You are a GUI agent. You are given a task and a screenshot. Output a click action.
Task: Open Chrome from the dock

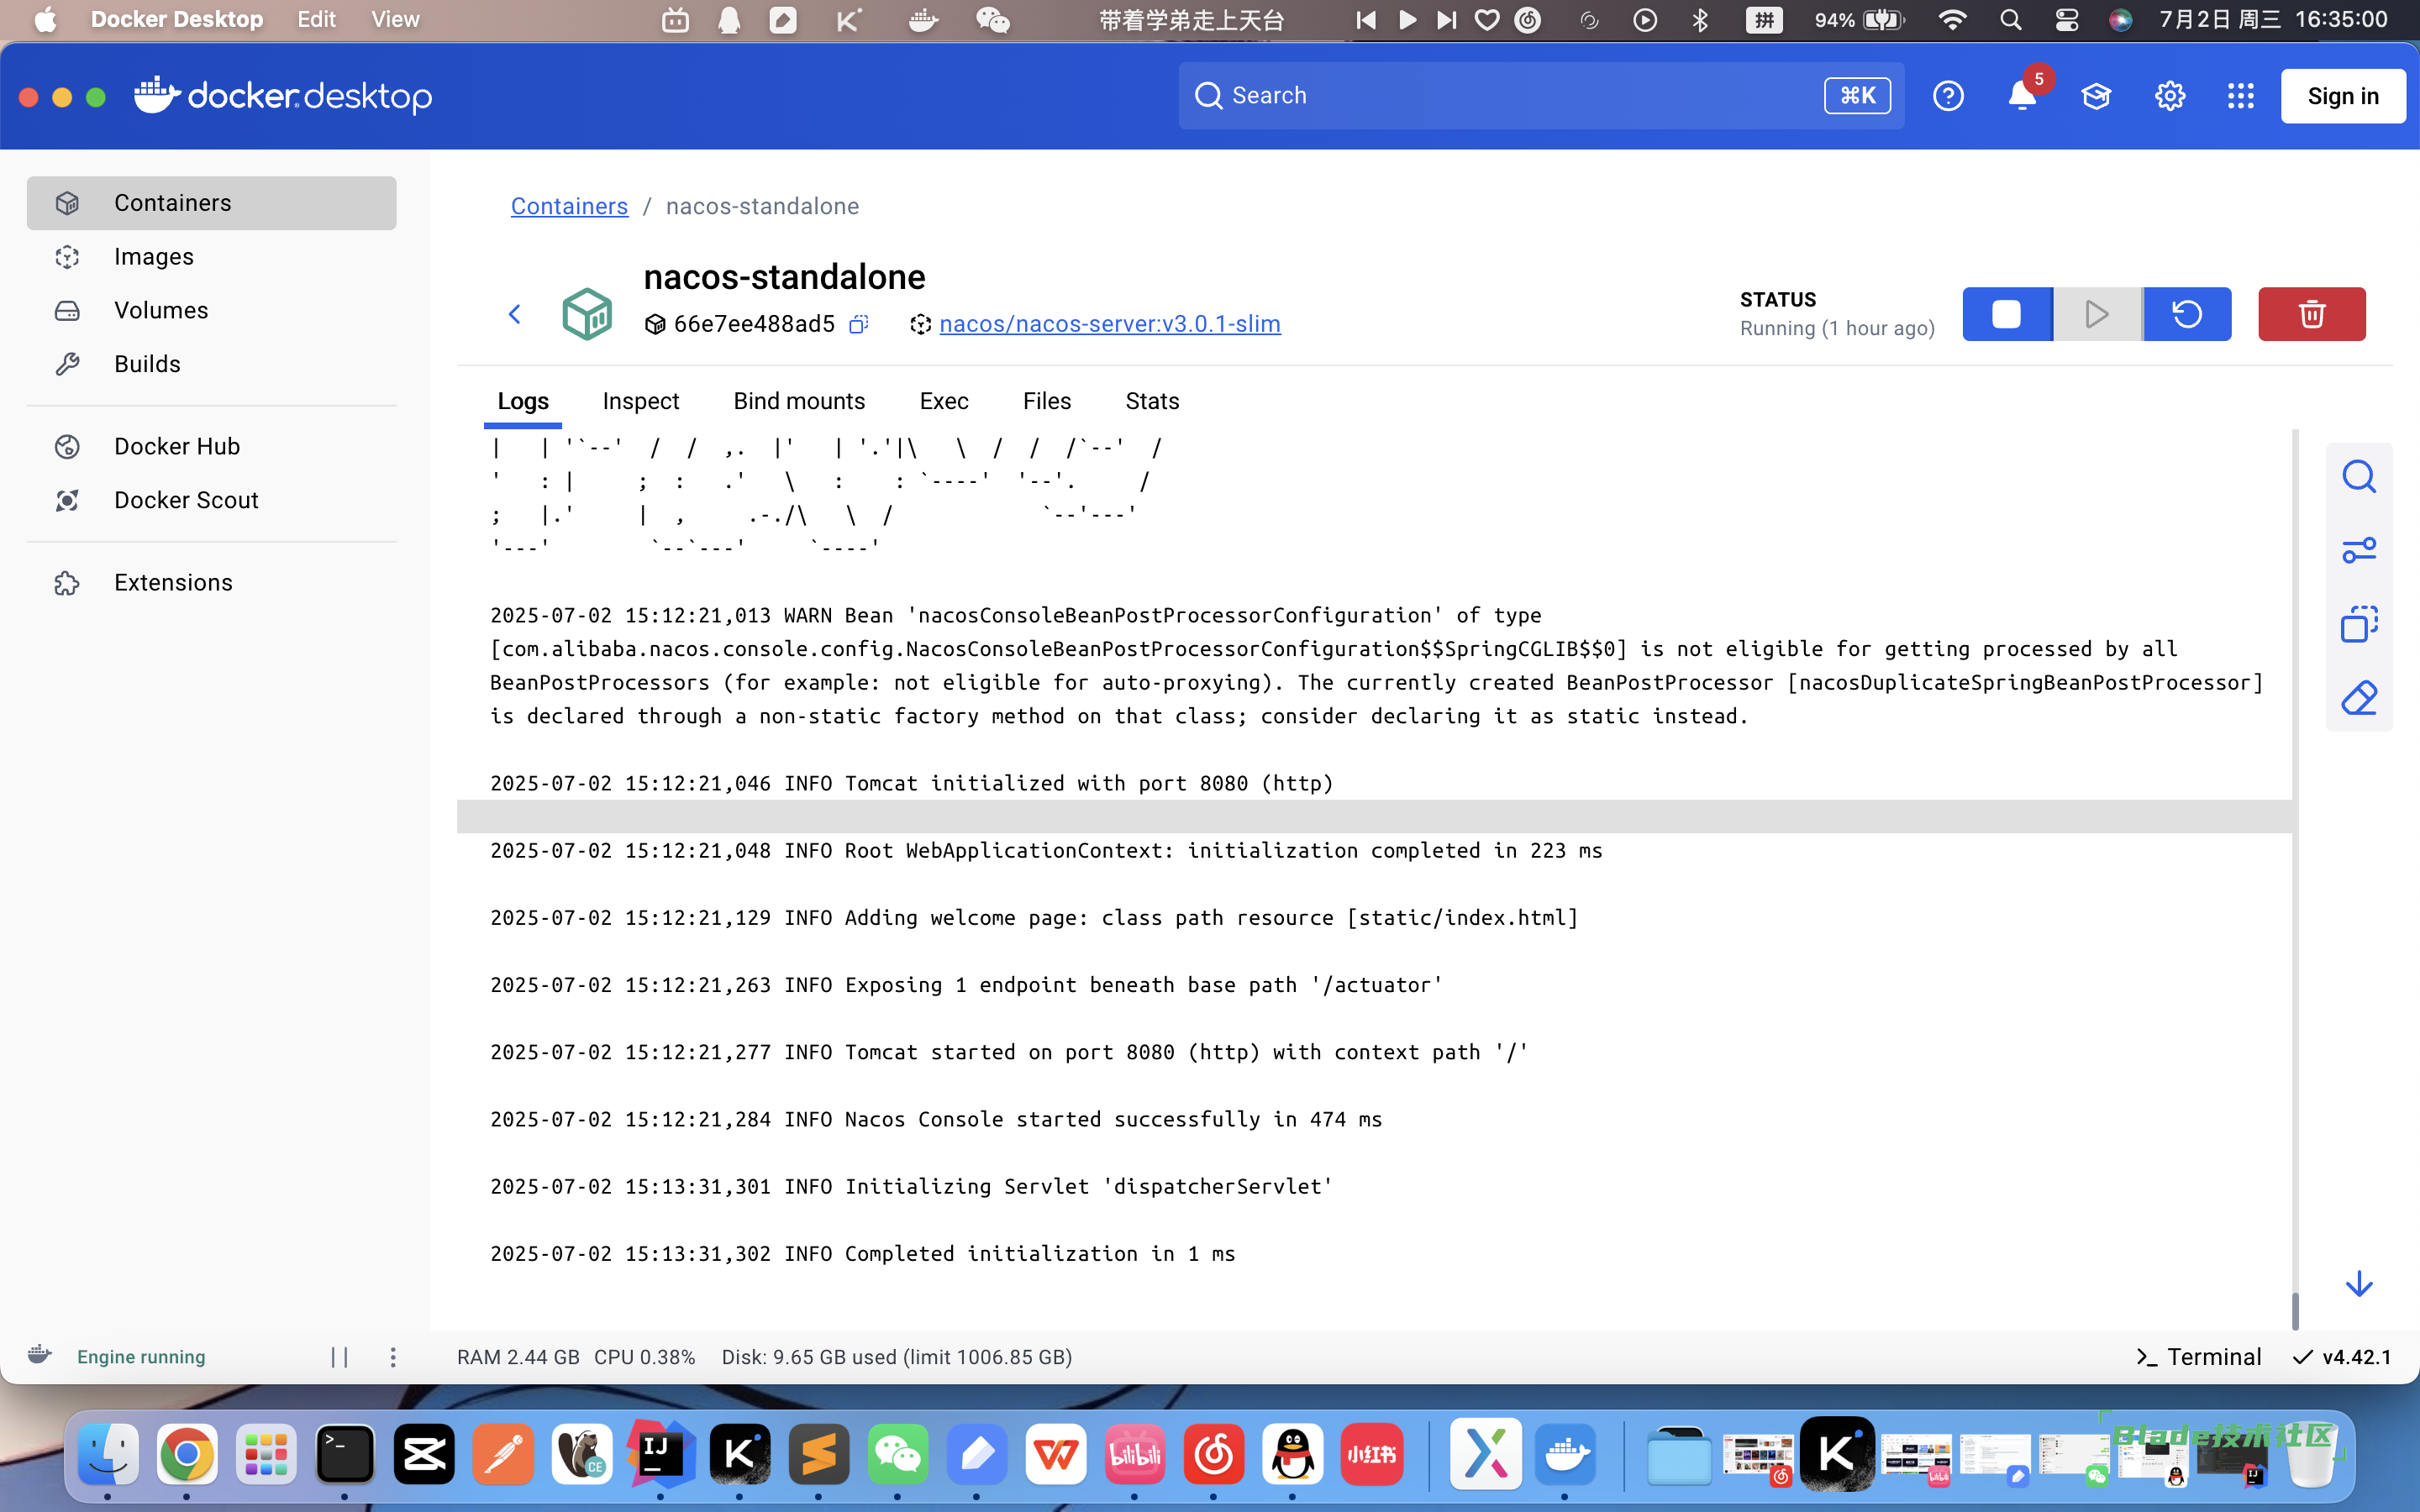[x=187, y=1454]
